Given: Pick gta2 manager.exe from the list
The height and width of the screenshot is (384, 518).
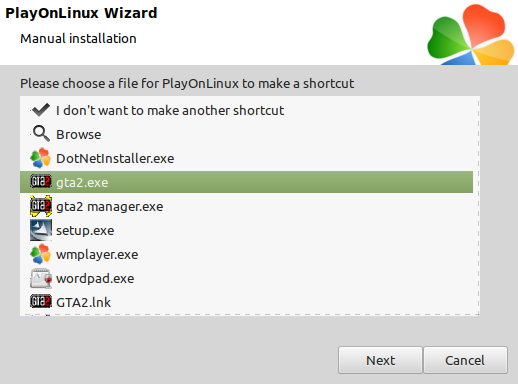Looking at the screenshot, I should [246, 206].
